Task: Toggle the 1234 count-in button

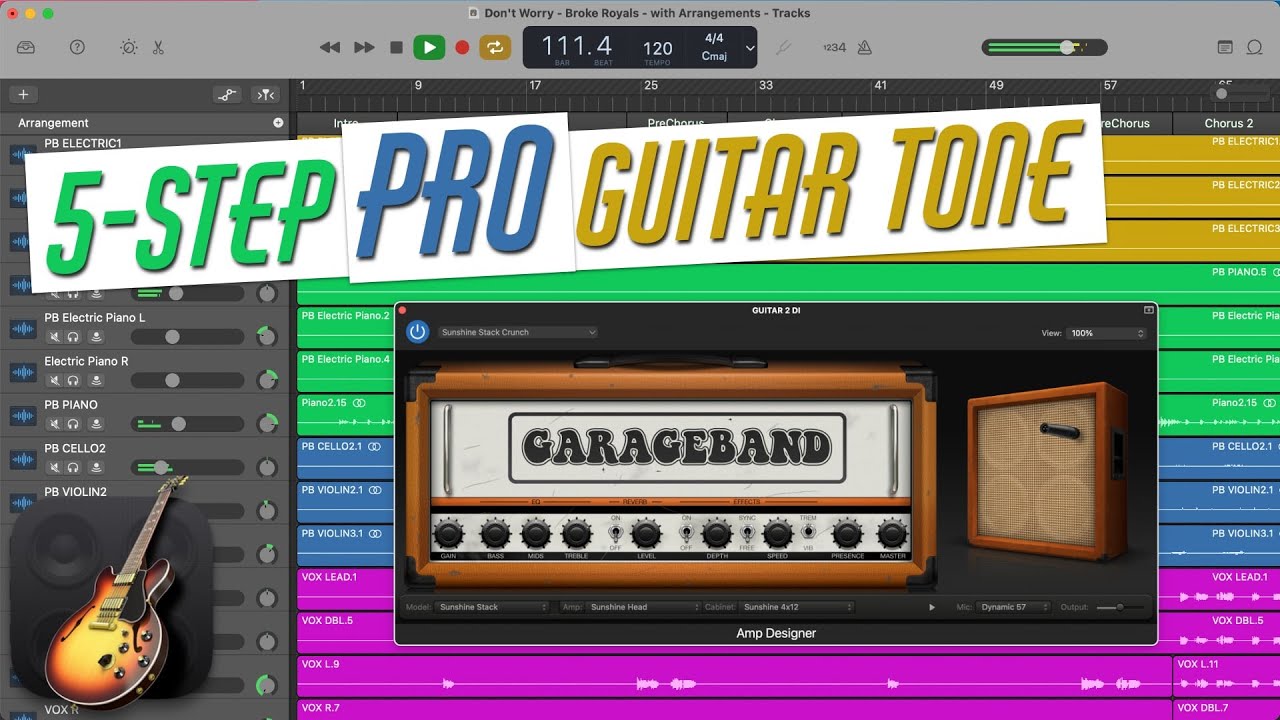Action: 834,47
